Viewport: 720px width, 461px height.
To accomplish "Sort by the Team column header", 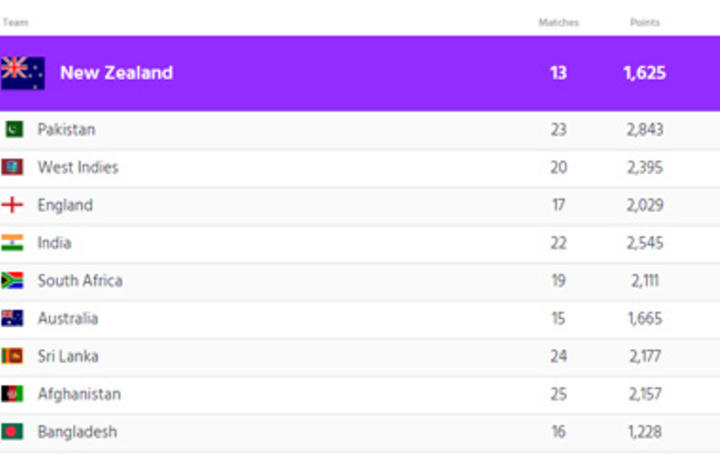I will click(15, 22).
